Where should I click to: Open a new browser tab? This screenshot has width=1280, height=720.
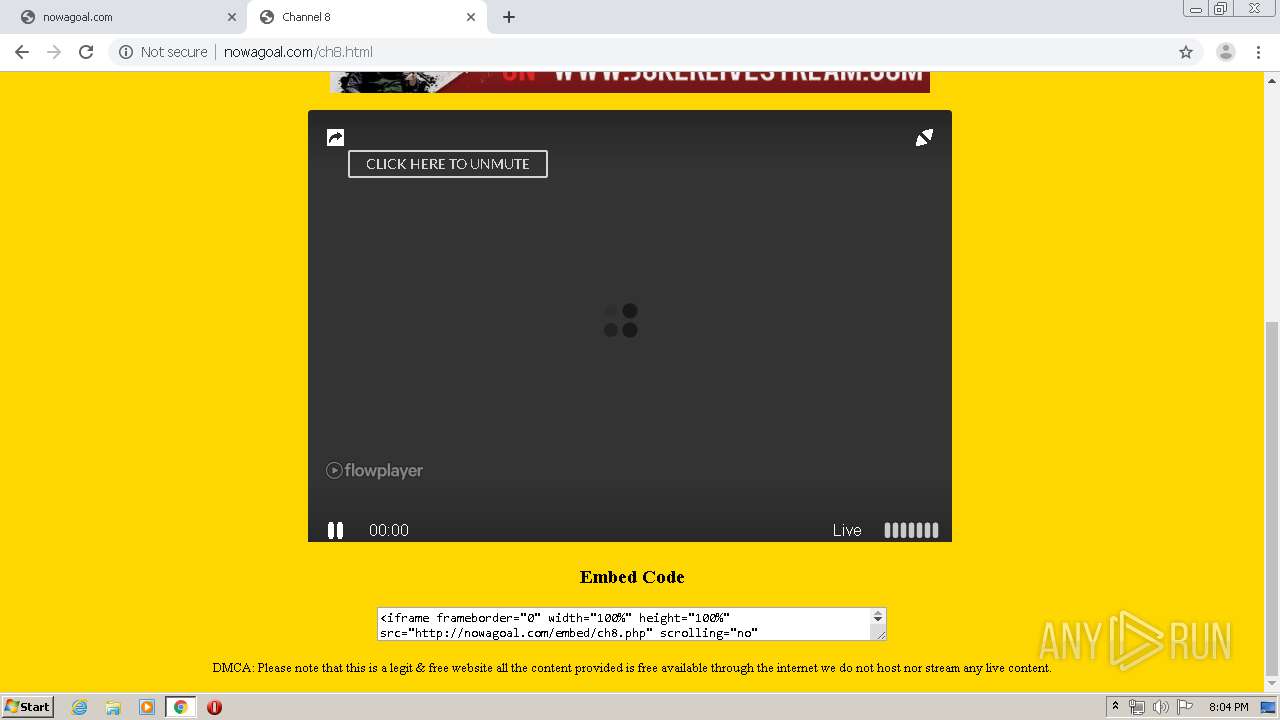pos(509,17)
